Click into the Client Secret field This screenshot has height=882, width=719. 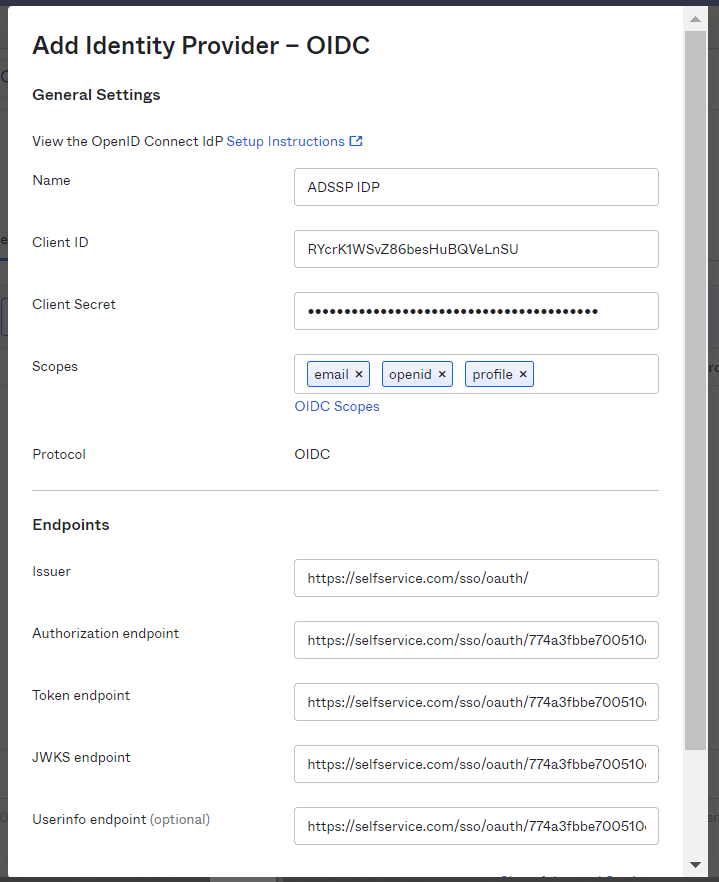(x=476, y=311)
